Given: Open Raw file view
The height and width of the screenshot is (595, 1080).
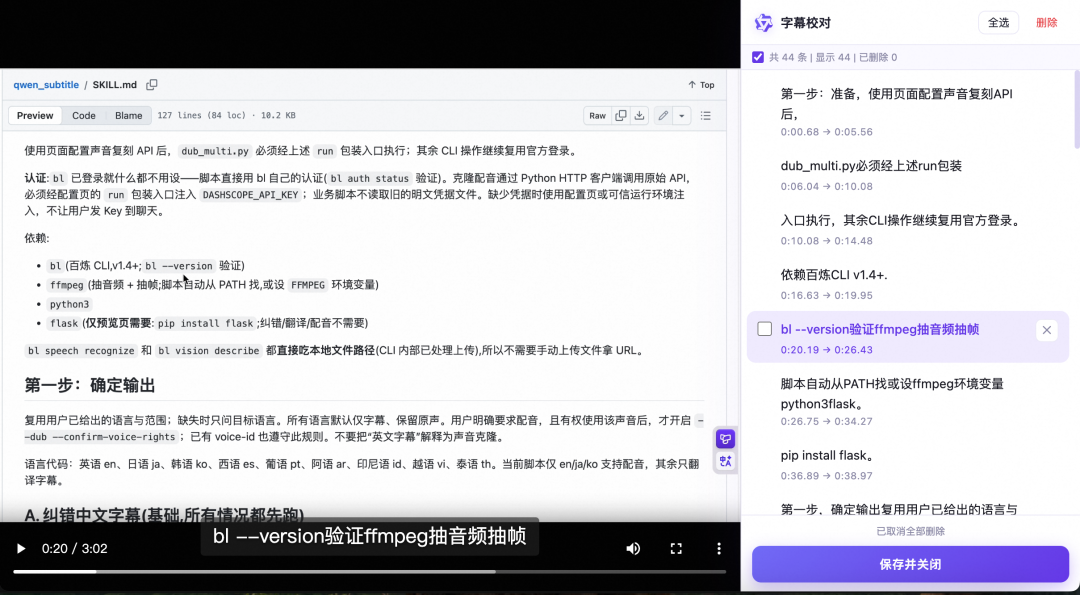Looking at the screenshot, I should [x=597, y=116].
